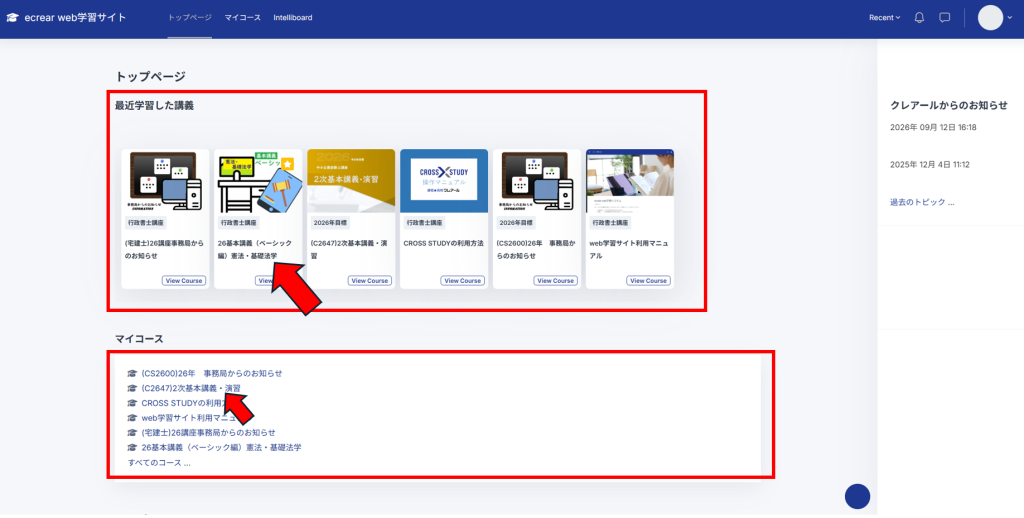Image resolution: width=1024 pixels, height=518 pixels.
Task: Open 26基本講義(ベーシック編)憲法・基礎法学 list link
Action: click(221, 447)
